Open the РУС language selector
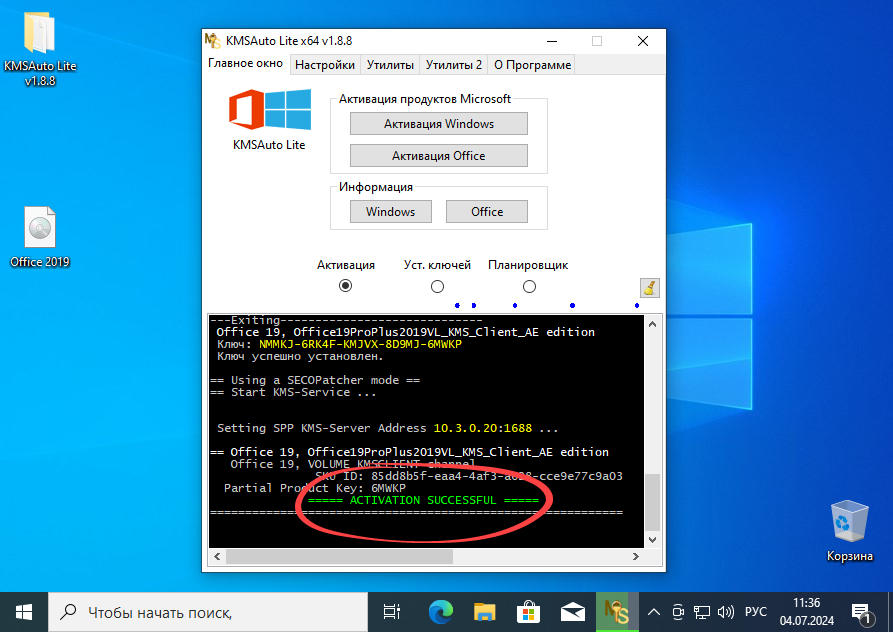Screen dimensions: 893x632 (x=756, y=611)
